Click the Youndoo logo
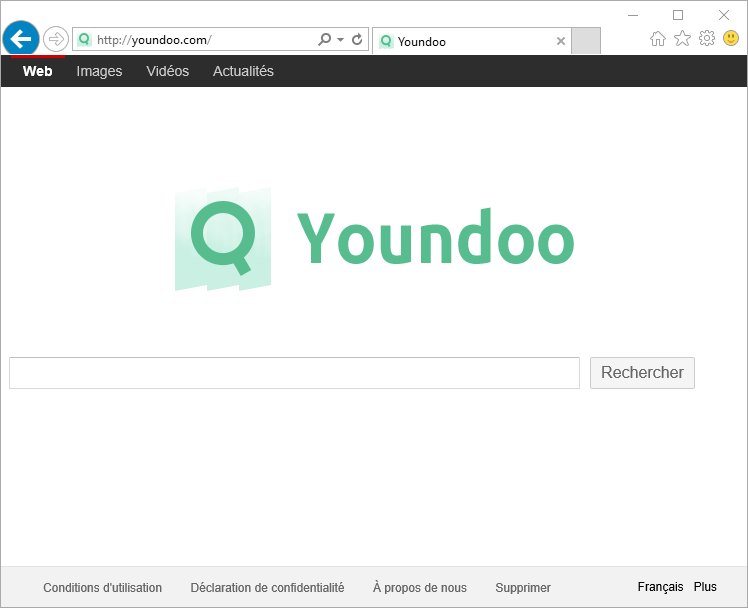Image resolution: width=748 pixels, height=608 pixels. tap(374, 238)
